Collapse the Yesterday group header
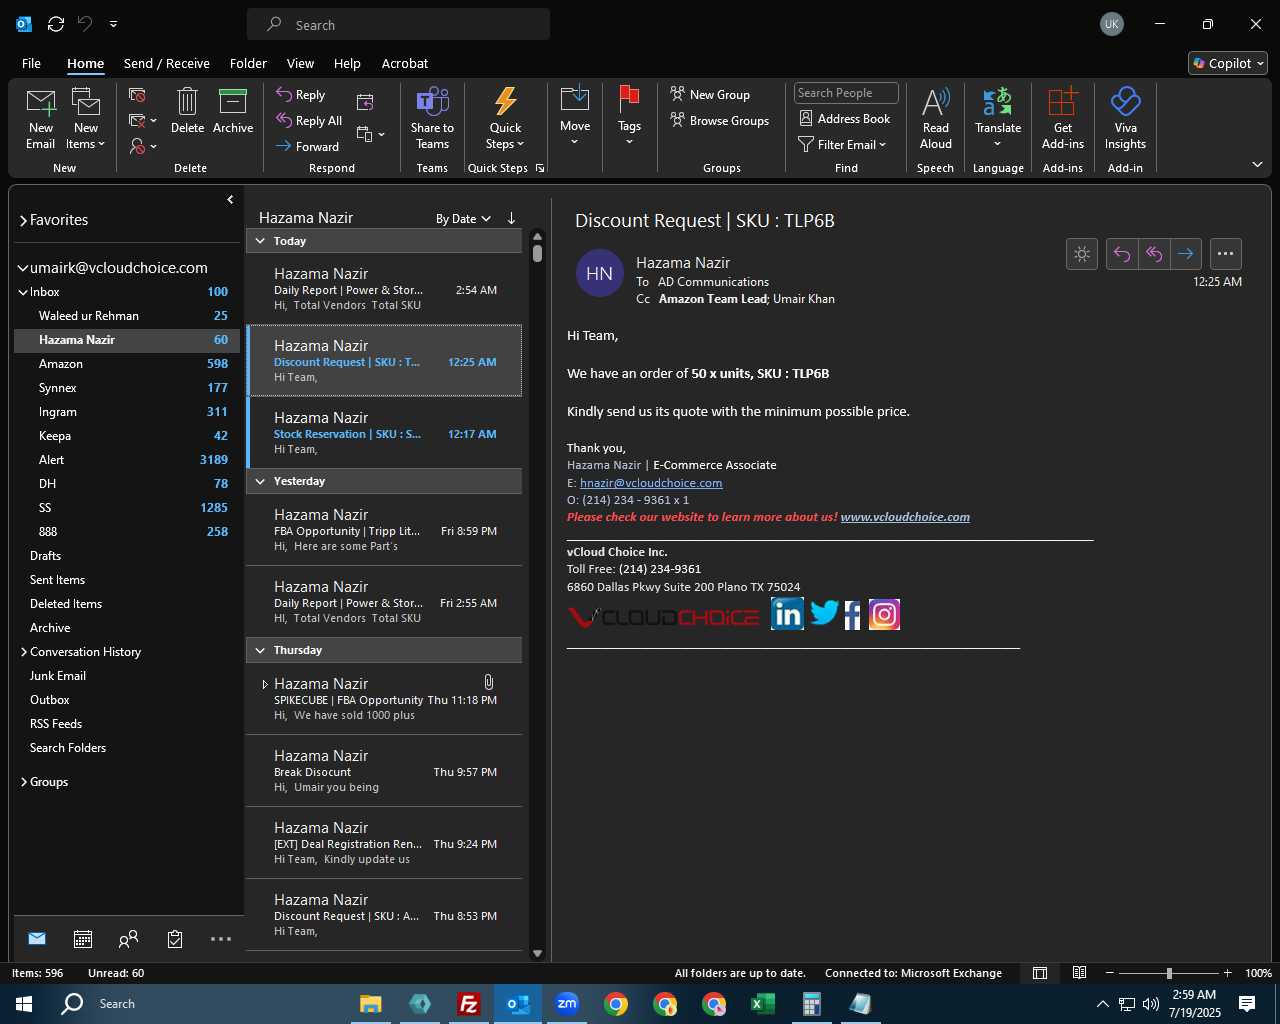1280x1024 pixels. tap(261, 481)
